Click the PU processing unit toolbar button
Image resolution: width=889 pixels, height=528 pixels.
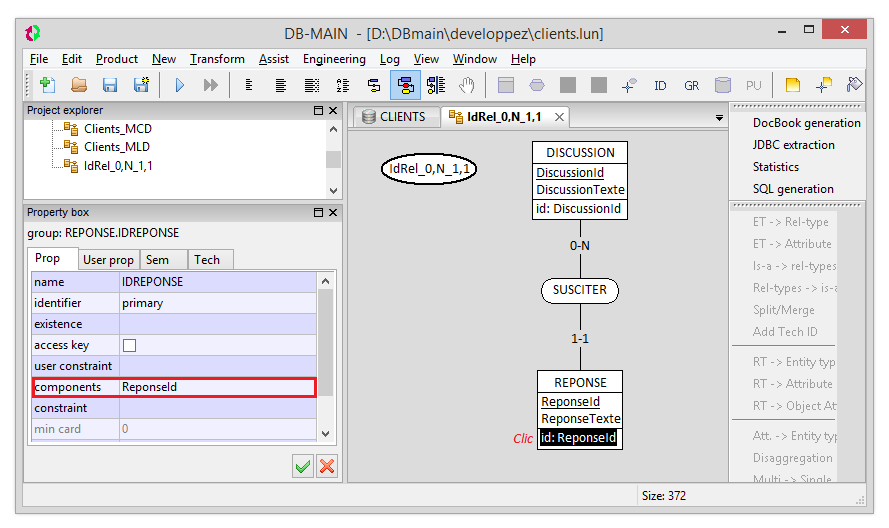tap(753, 86)
